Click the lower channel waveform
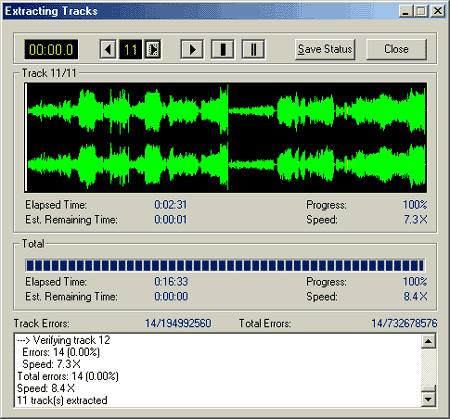Screen dimensions: 450x419 (x=227, y=165)
